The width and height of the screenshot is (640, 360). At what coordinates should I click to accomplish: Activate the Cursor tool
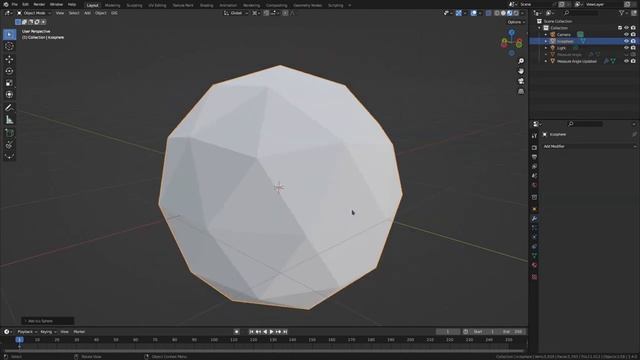tap(9, 47)
